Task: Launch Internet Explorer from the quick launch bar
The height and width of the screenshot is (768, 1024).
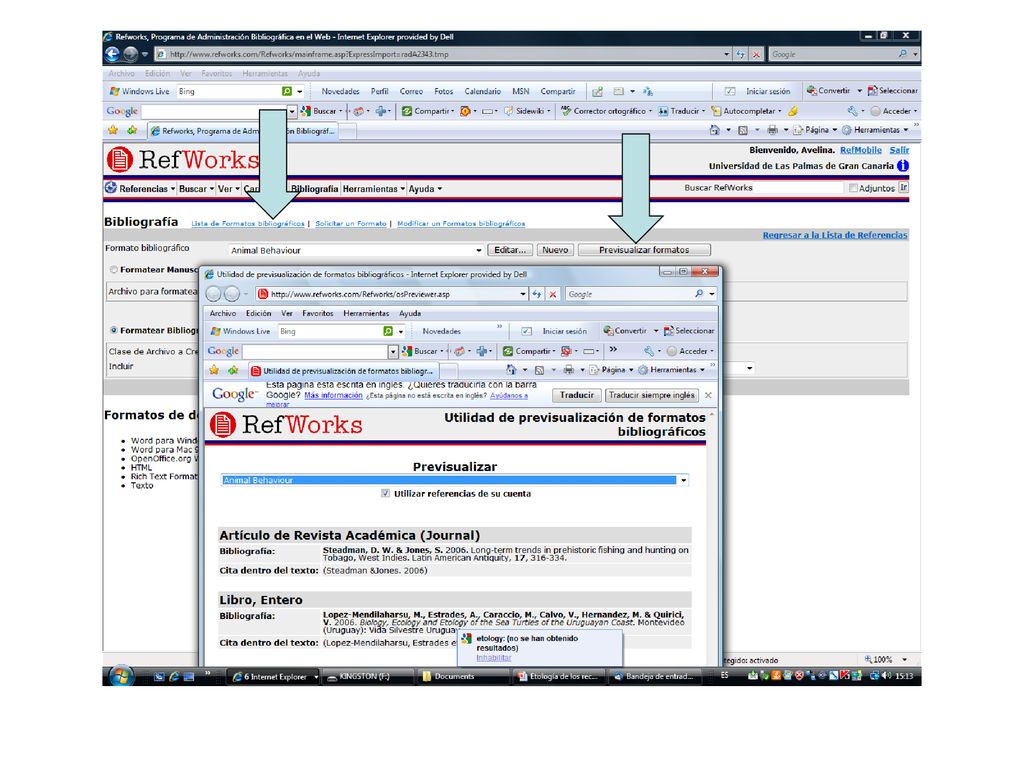Action: pyautogui.click(x=174, y=677)
